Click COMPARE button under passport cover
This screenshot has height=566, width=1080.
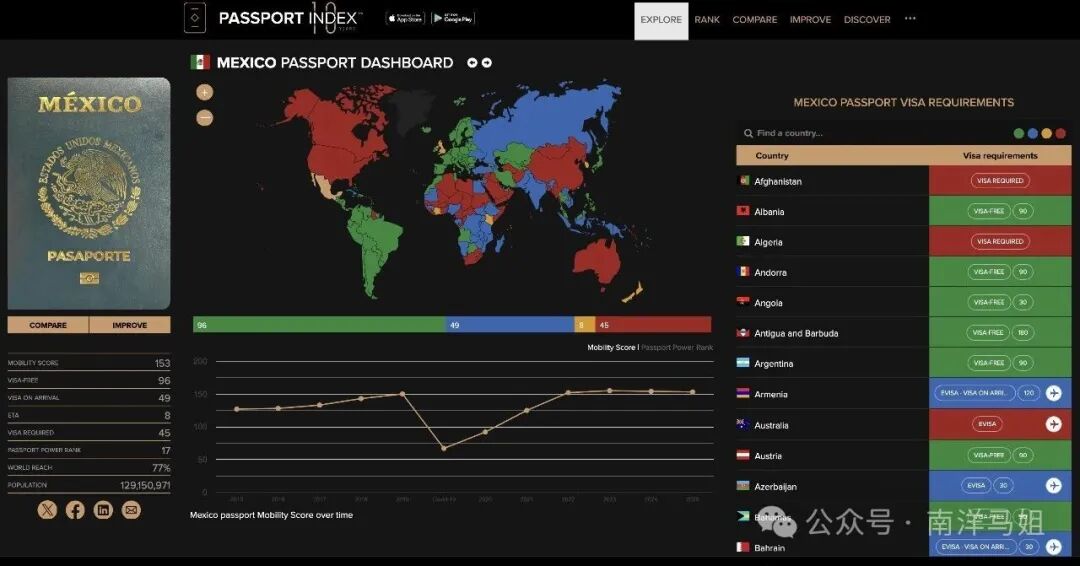pyautogui.click(x=48, y=325)
